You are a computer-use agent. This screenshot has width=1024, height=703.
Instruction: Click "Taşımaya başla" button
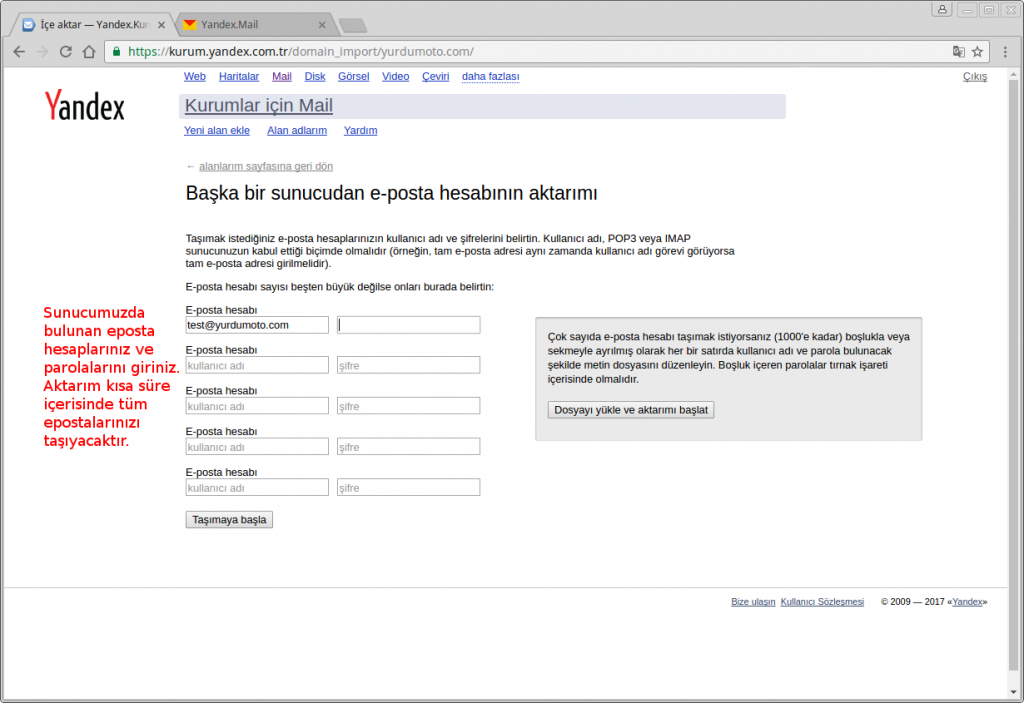(x=229, y=520)
